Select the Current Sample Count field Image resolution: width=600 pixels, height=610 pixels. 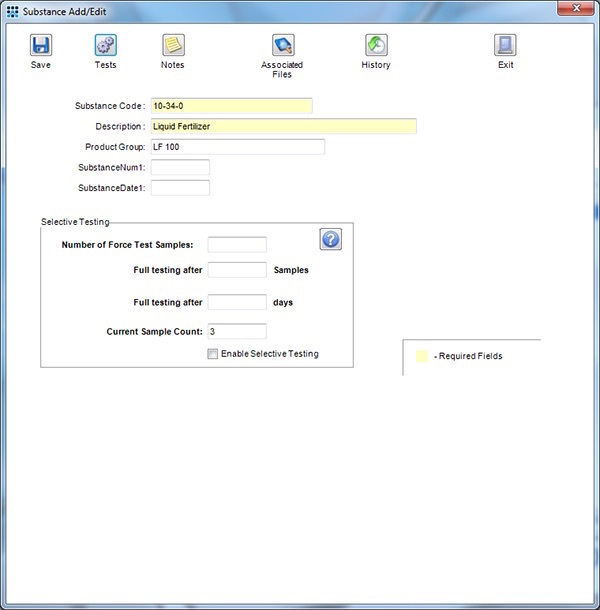[x=237, y=331]
